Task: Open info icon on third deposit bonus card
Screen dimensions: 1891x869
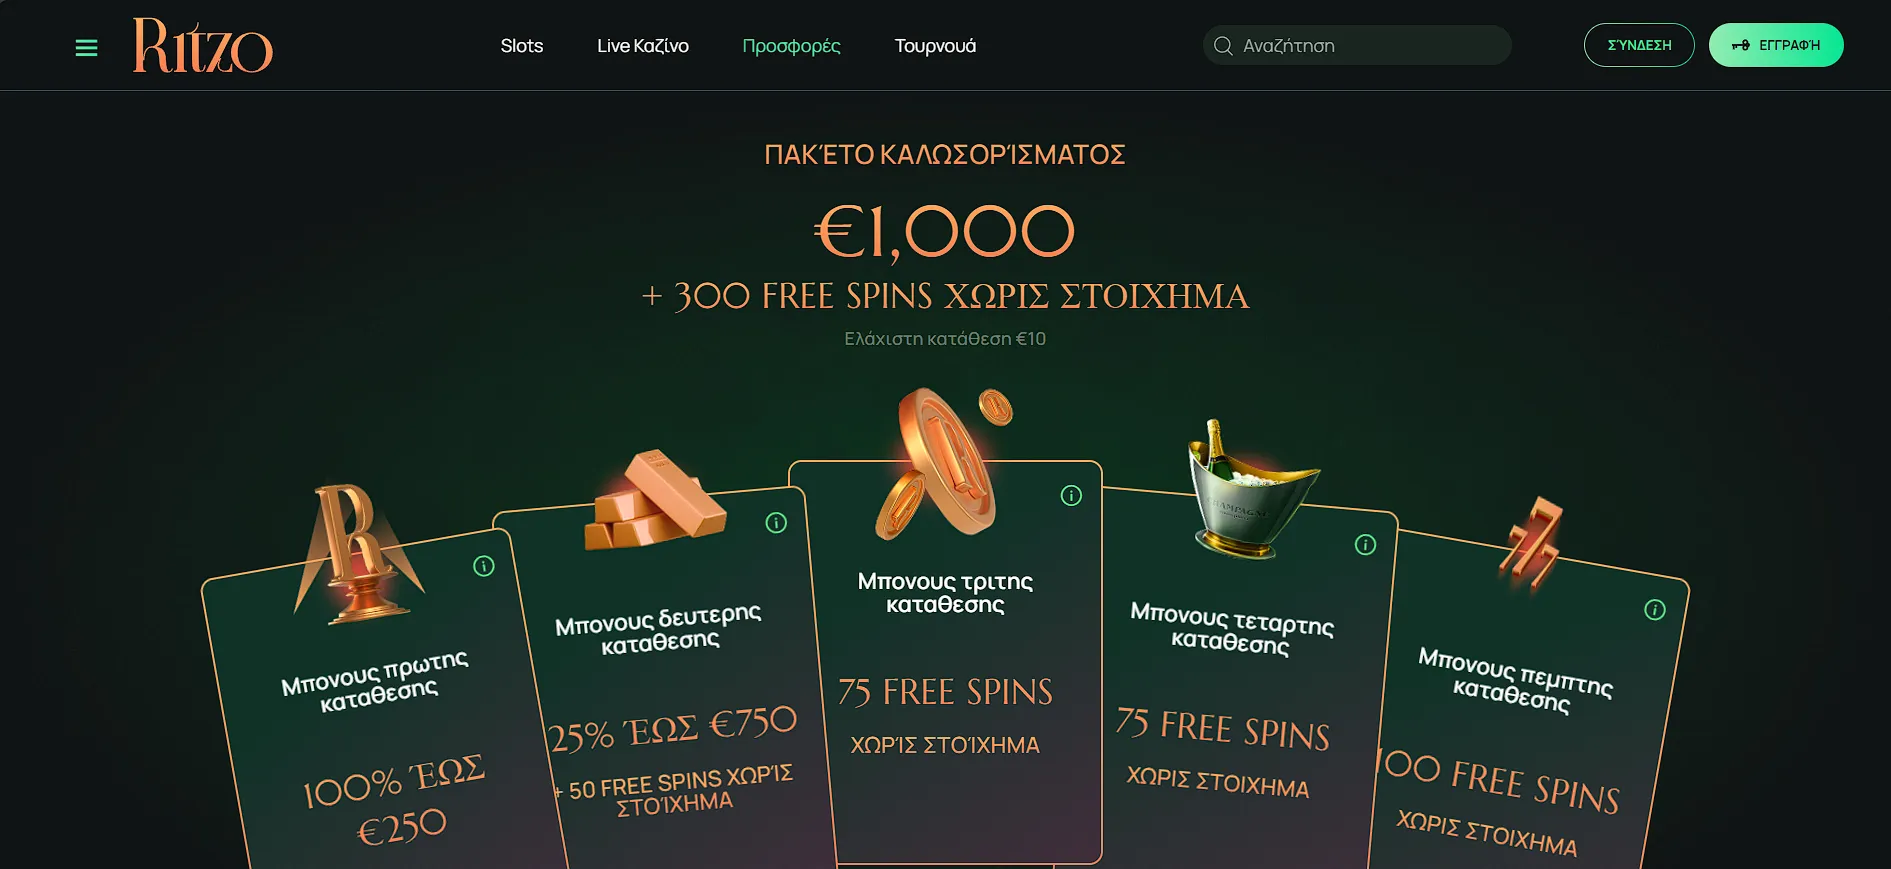Action: point(1071,496)
